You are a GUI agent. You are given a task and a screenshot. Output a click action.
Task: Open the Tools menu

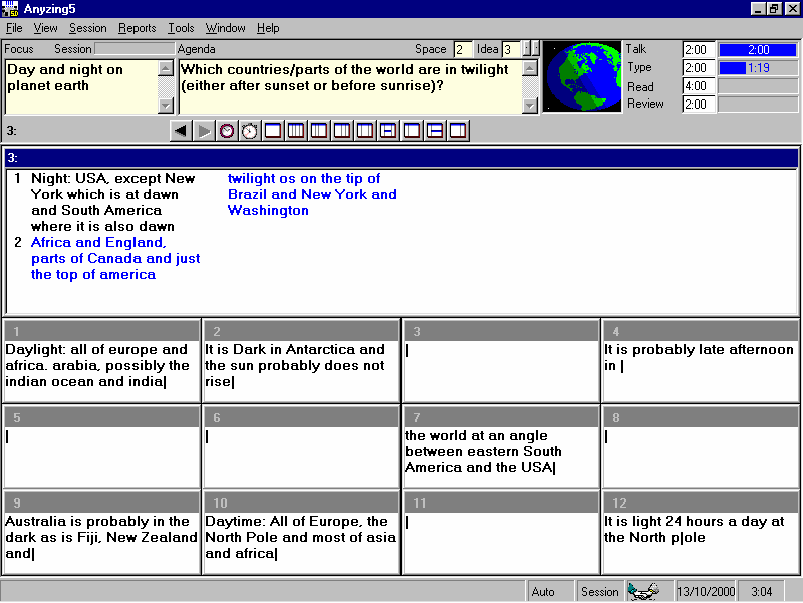(181, 28)
